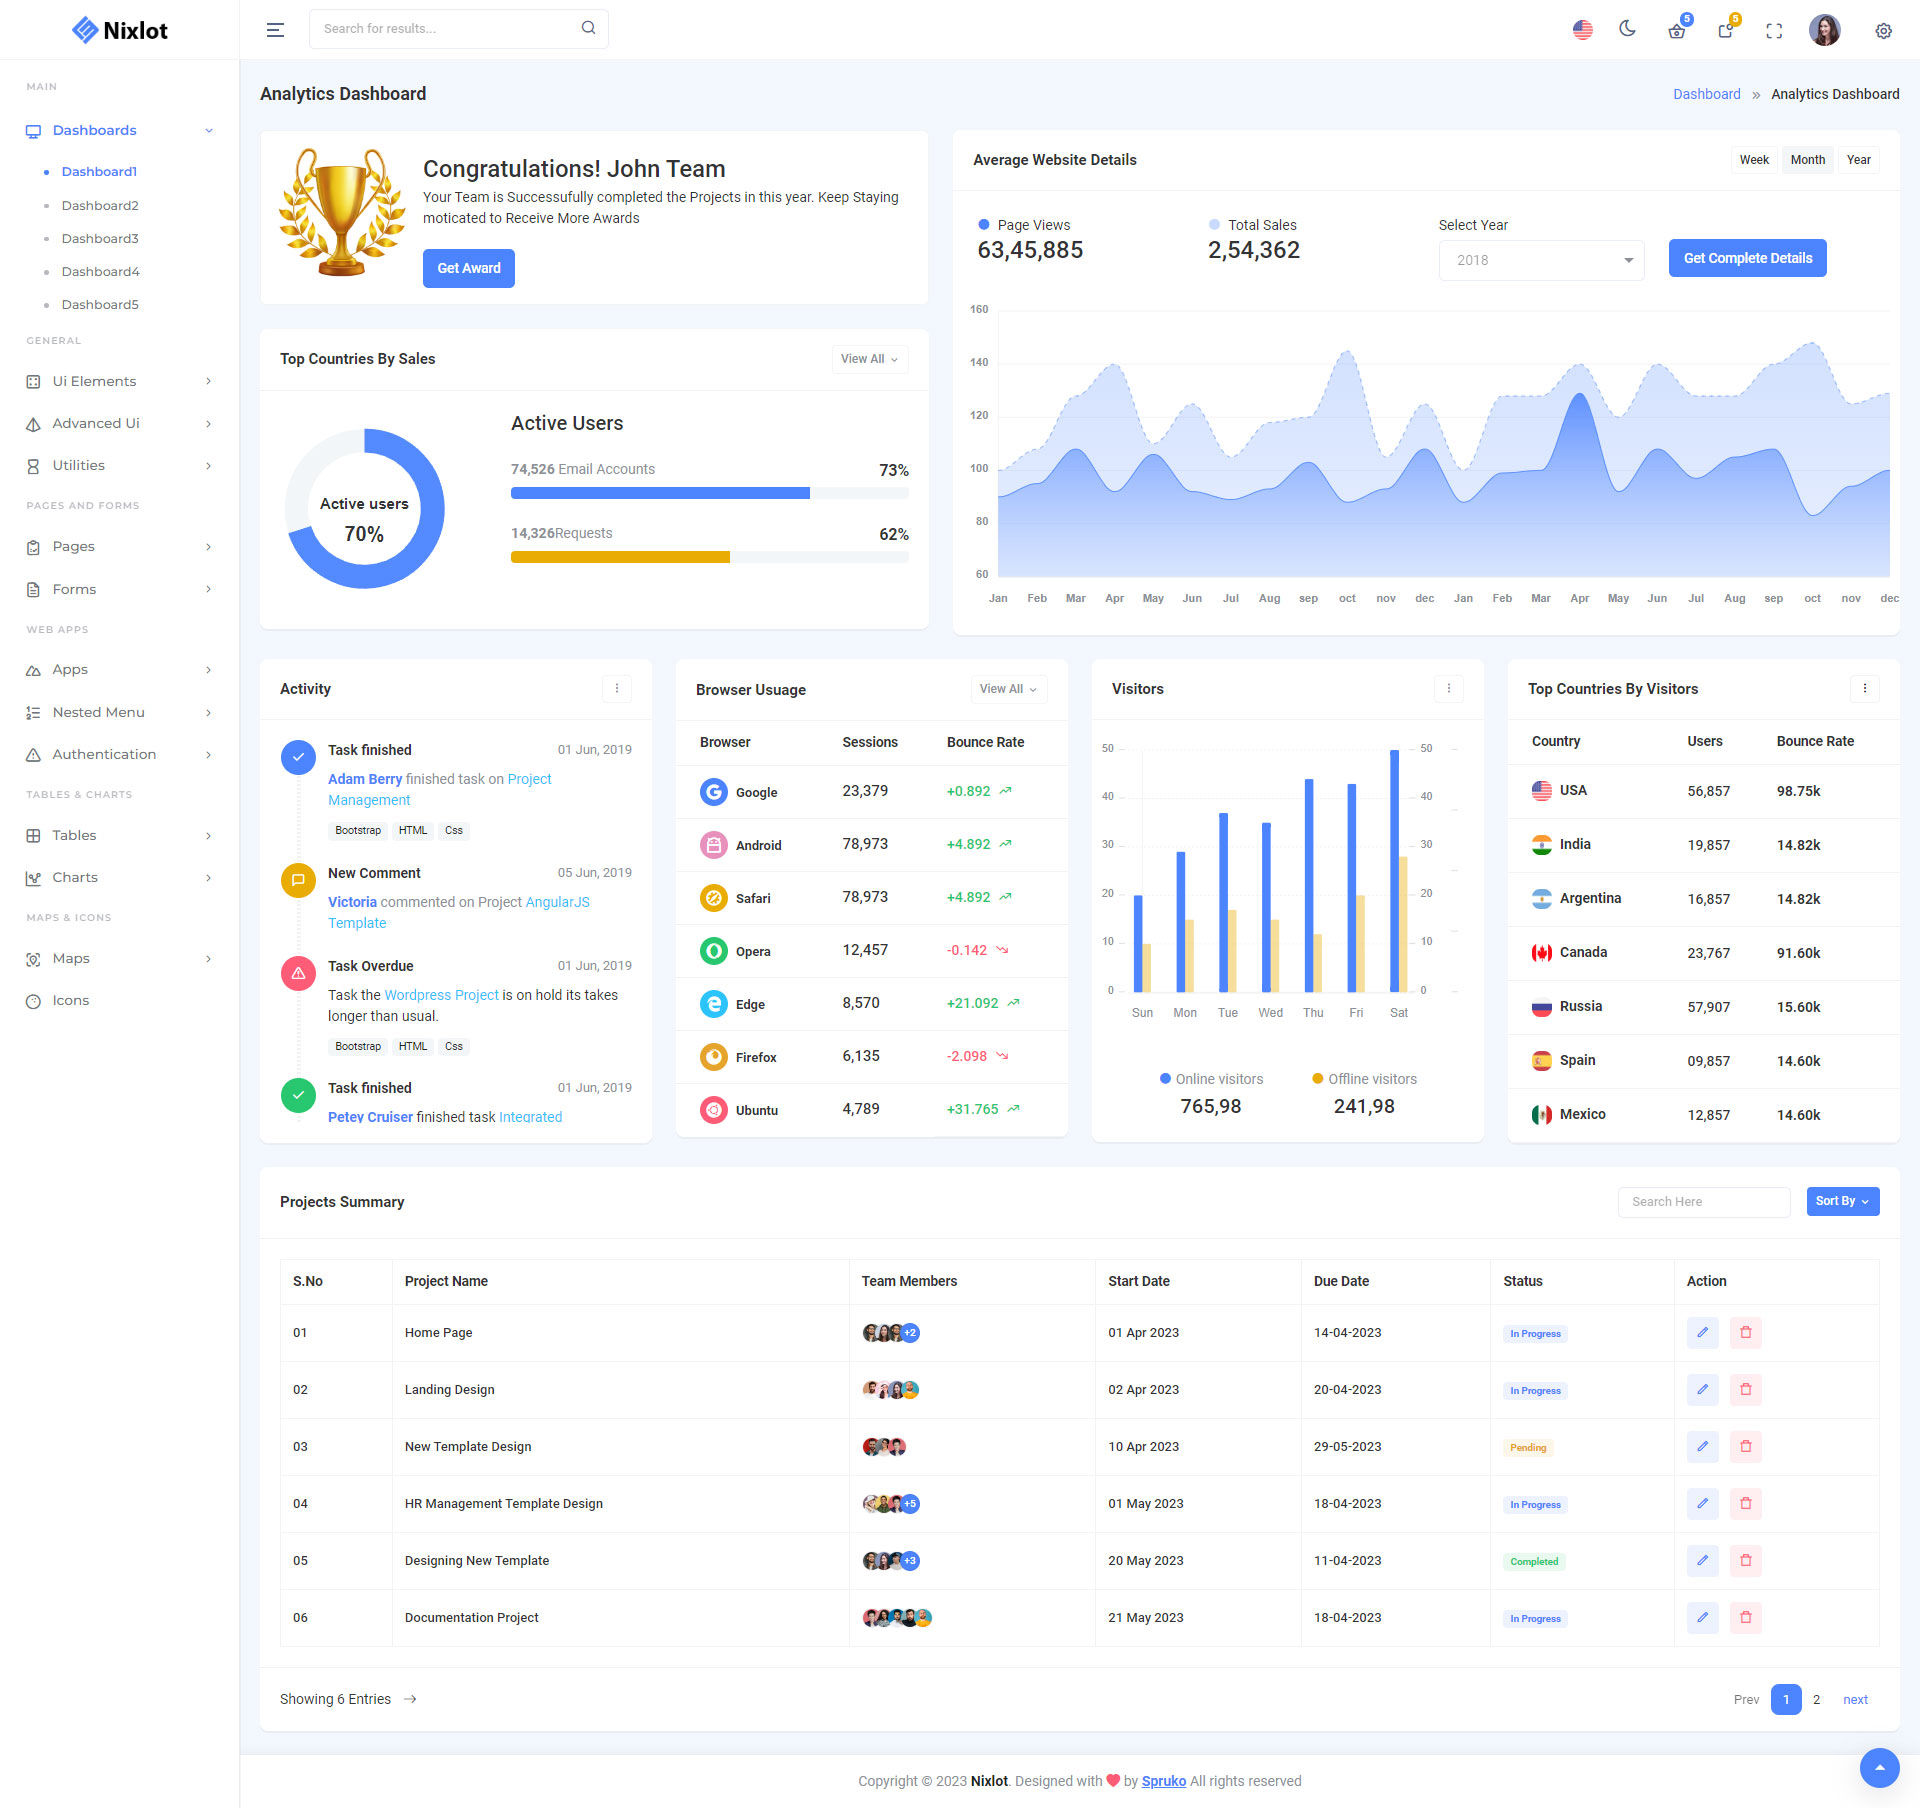Click the Get Complete Details button

pyautogui.click(x=1747, y=258)
